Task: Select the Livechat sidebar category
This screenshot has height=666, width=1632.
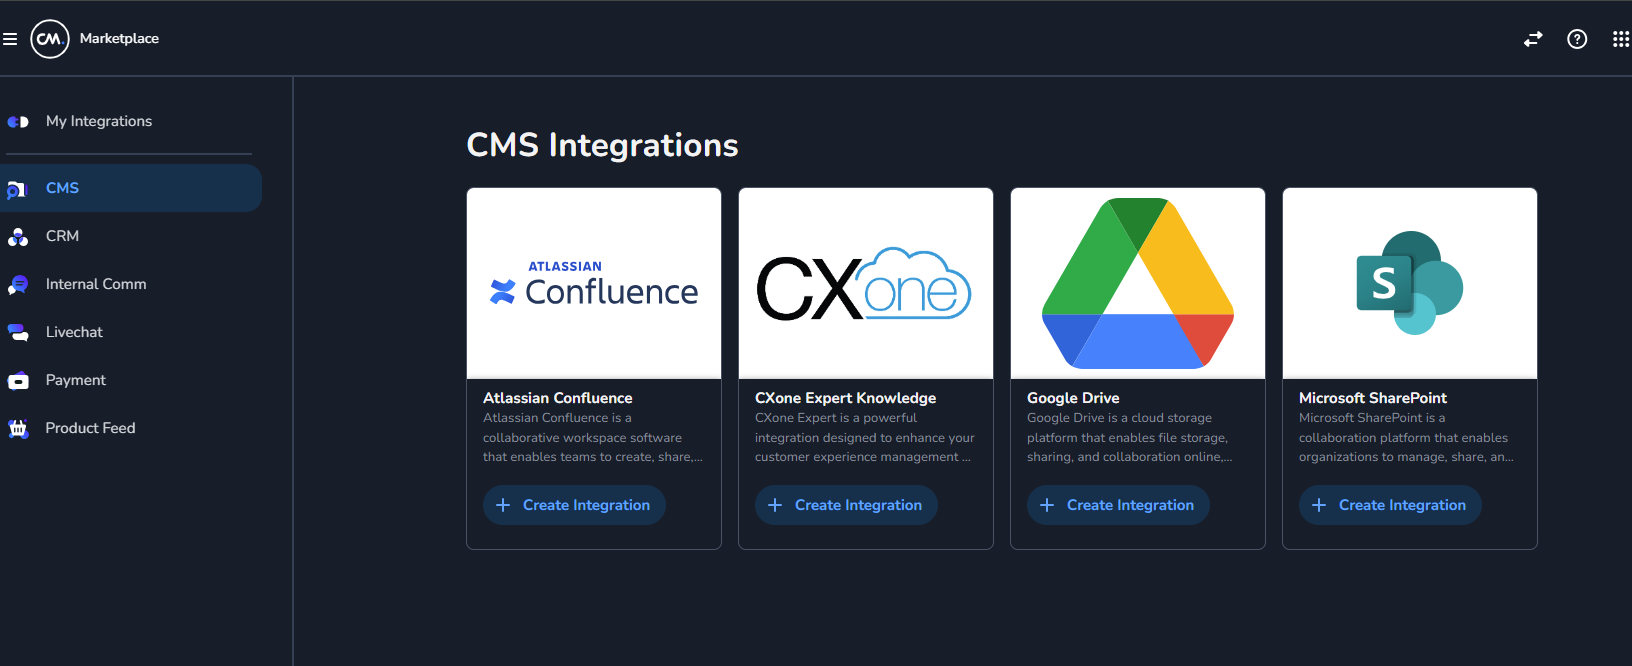Action: 74,332
